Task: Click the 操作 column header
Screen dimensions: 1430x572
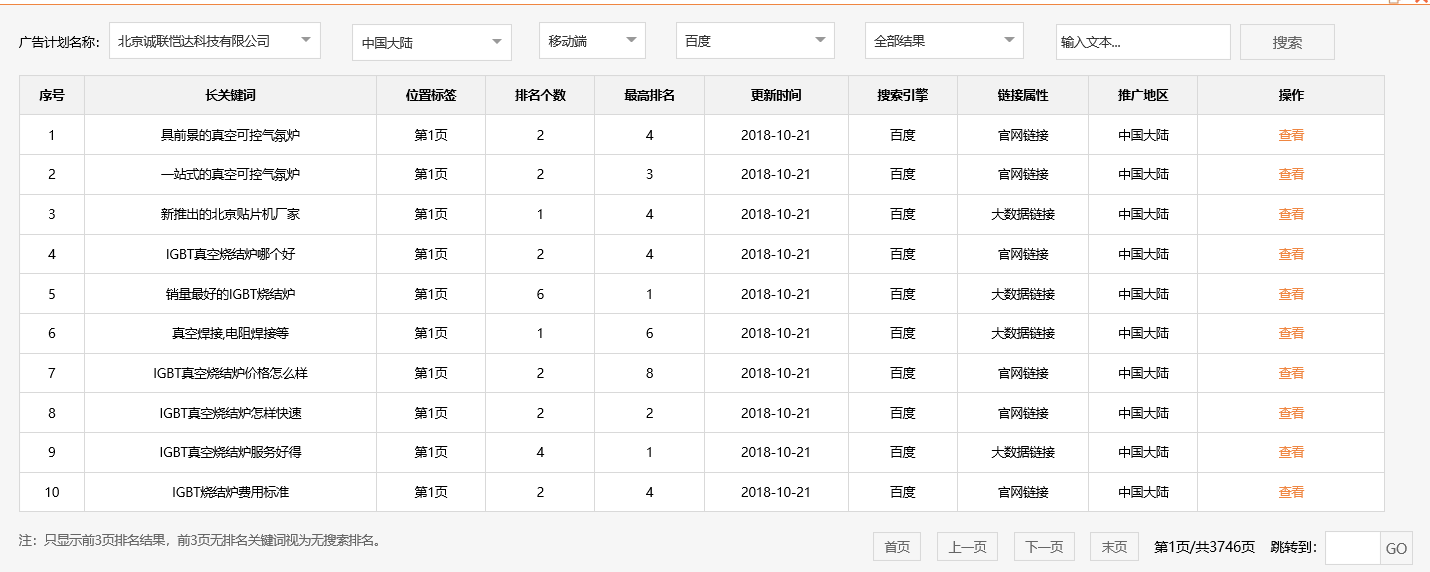Action: pos(1291,96)
